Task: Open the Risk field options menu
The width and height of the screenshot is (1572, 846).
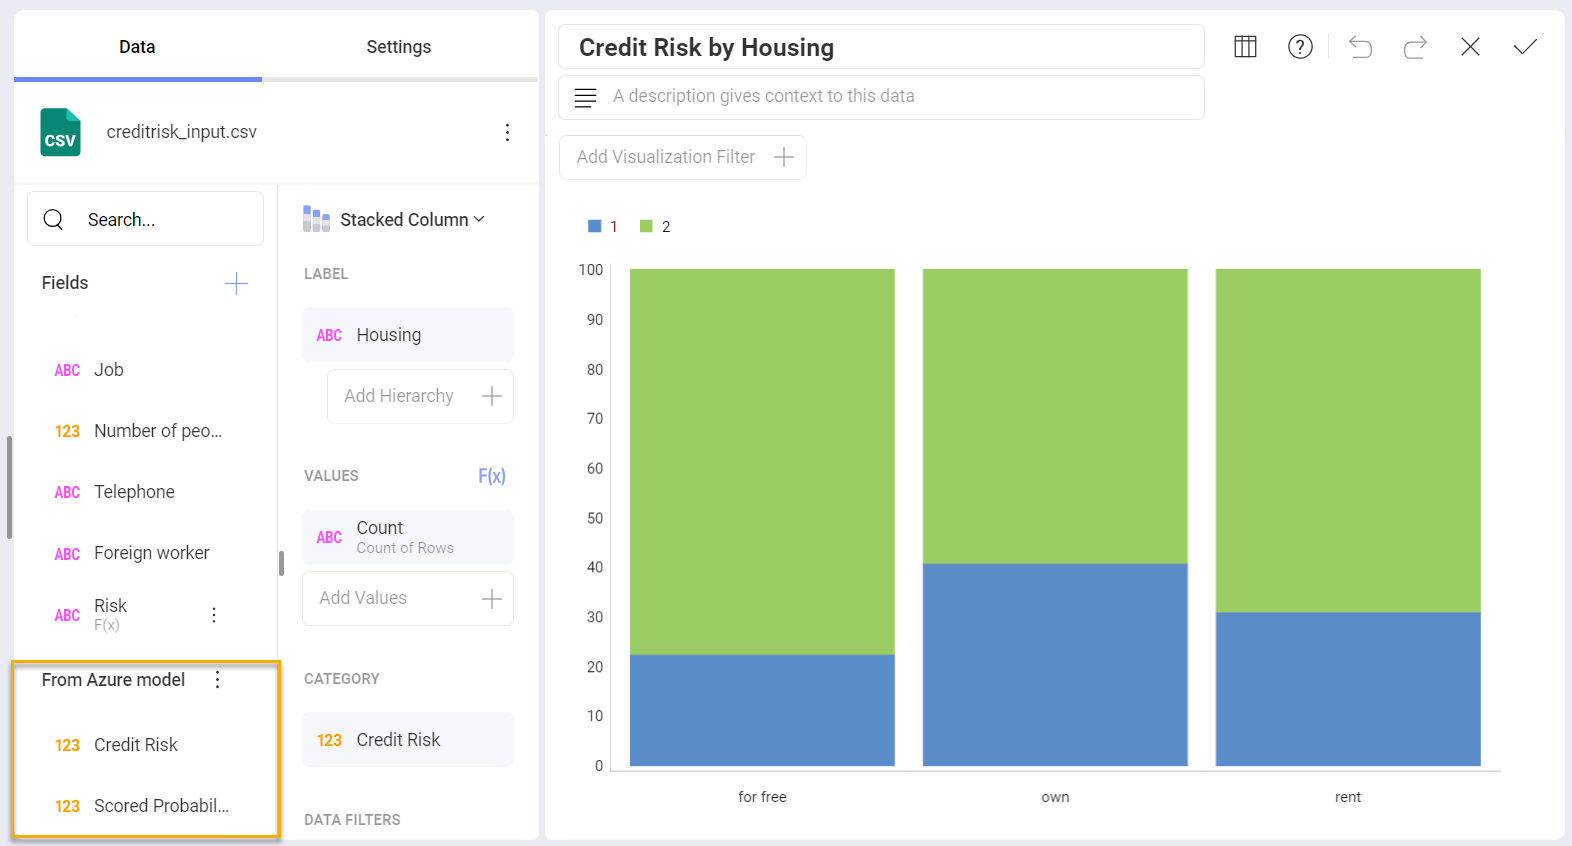Action: [214, 615]
